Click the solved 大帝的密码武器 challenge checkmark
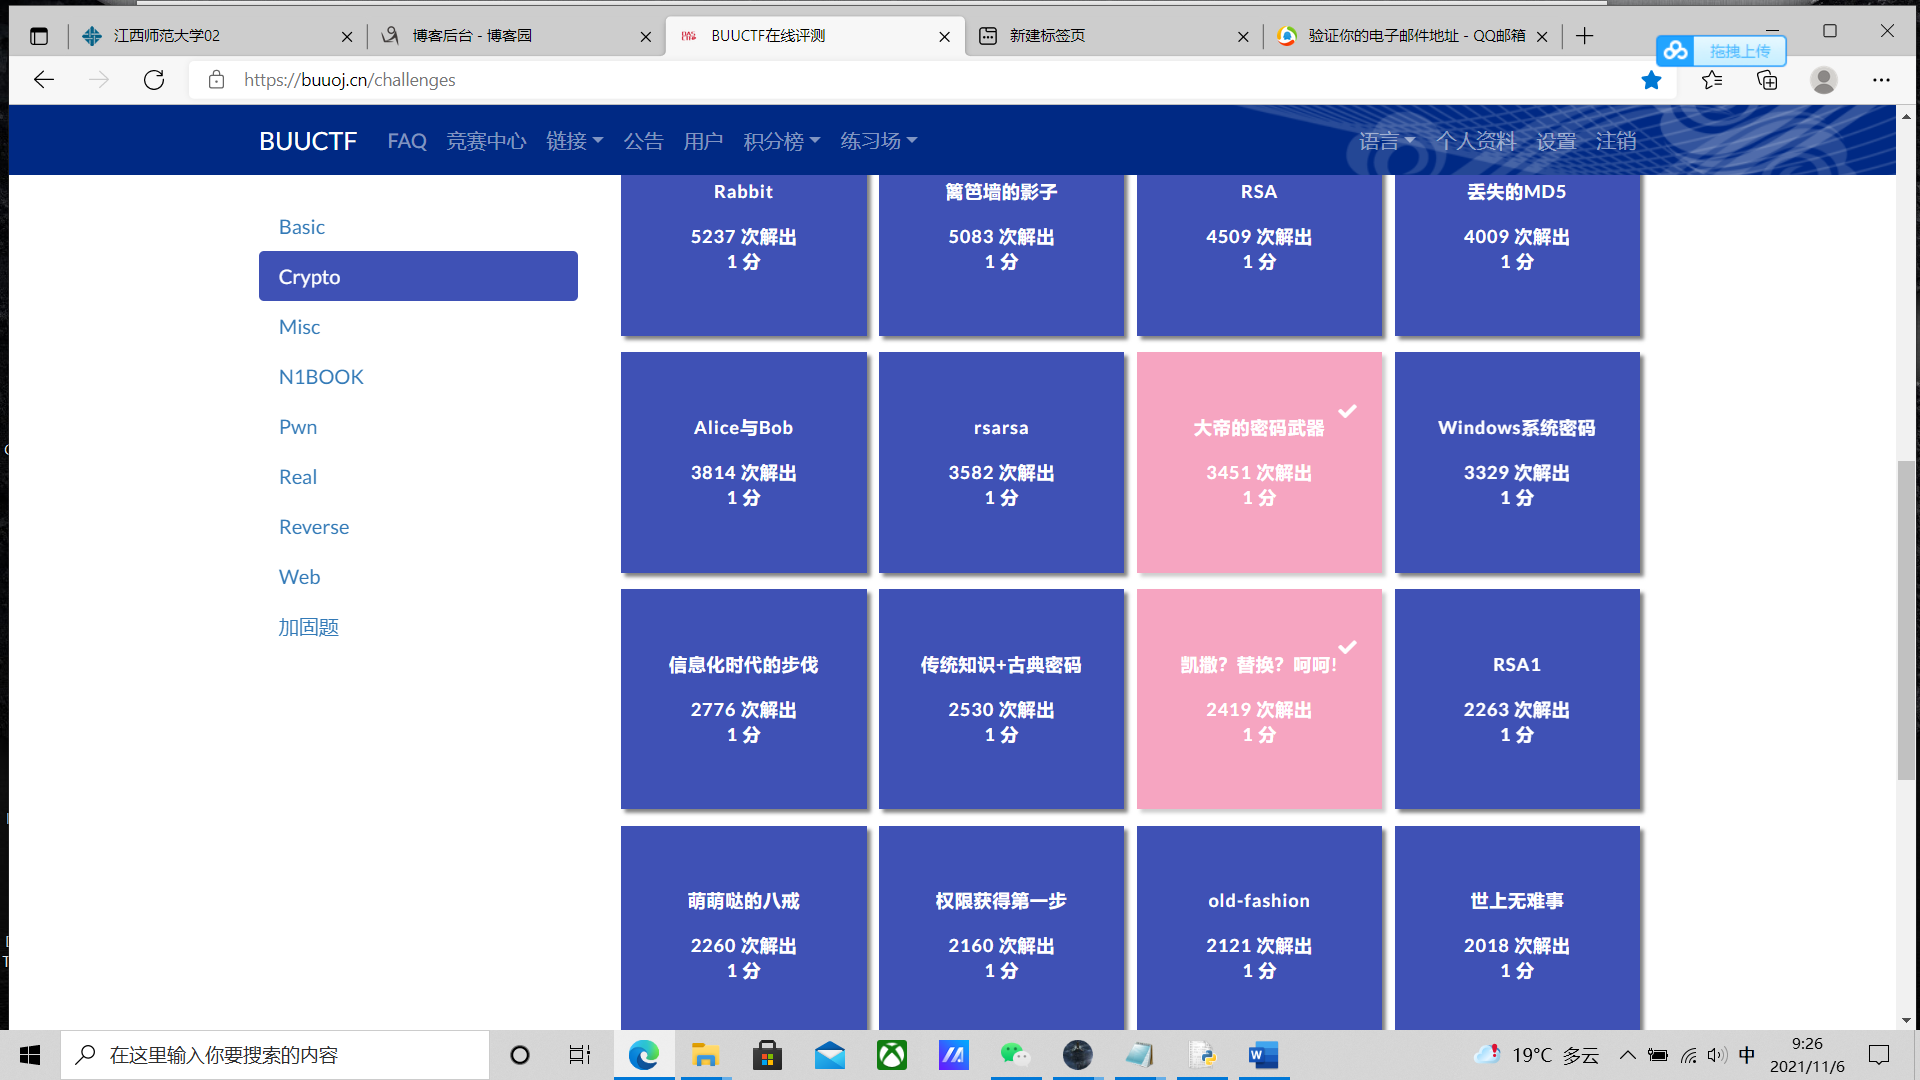 pyautogui.click(x=1347, y=411)
